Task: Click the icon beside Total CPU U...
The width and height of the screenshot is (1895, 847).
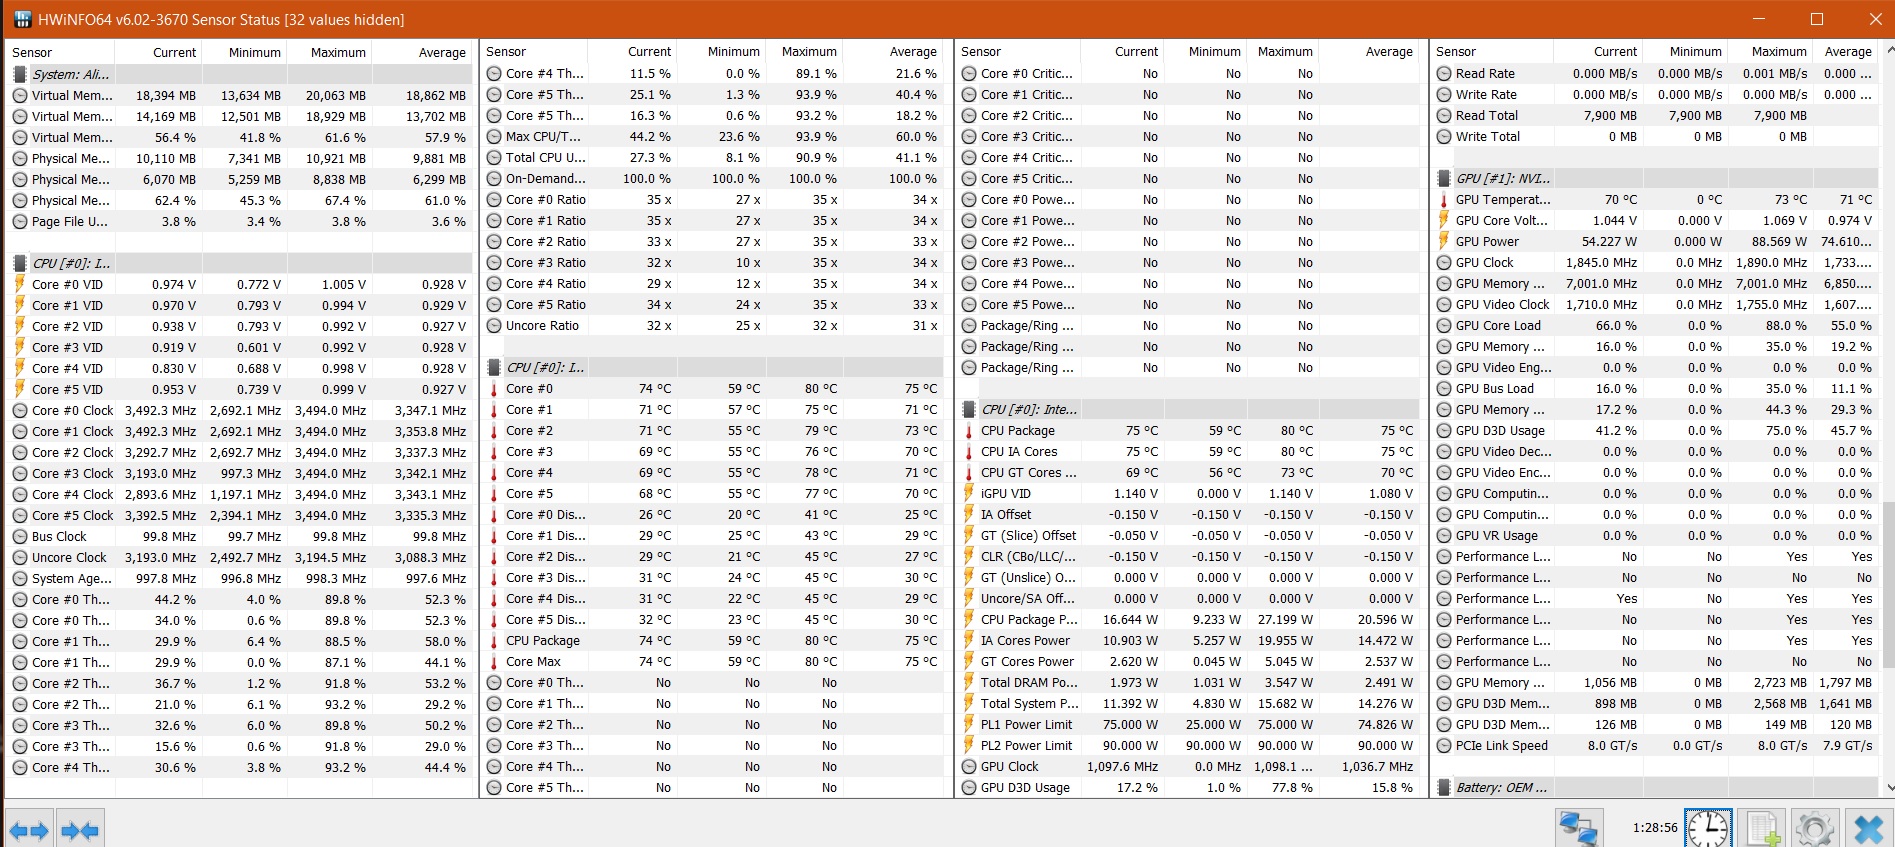Action: 494,157
